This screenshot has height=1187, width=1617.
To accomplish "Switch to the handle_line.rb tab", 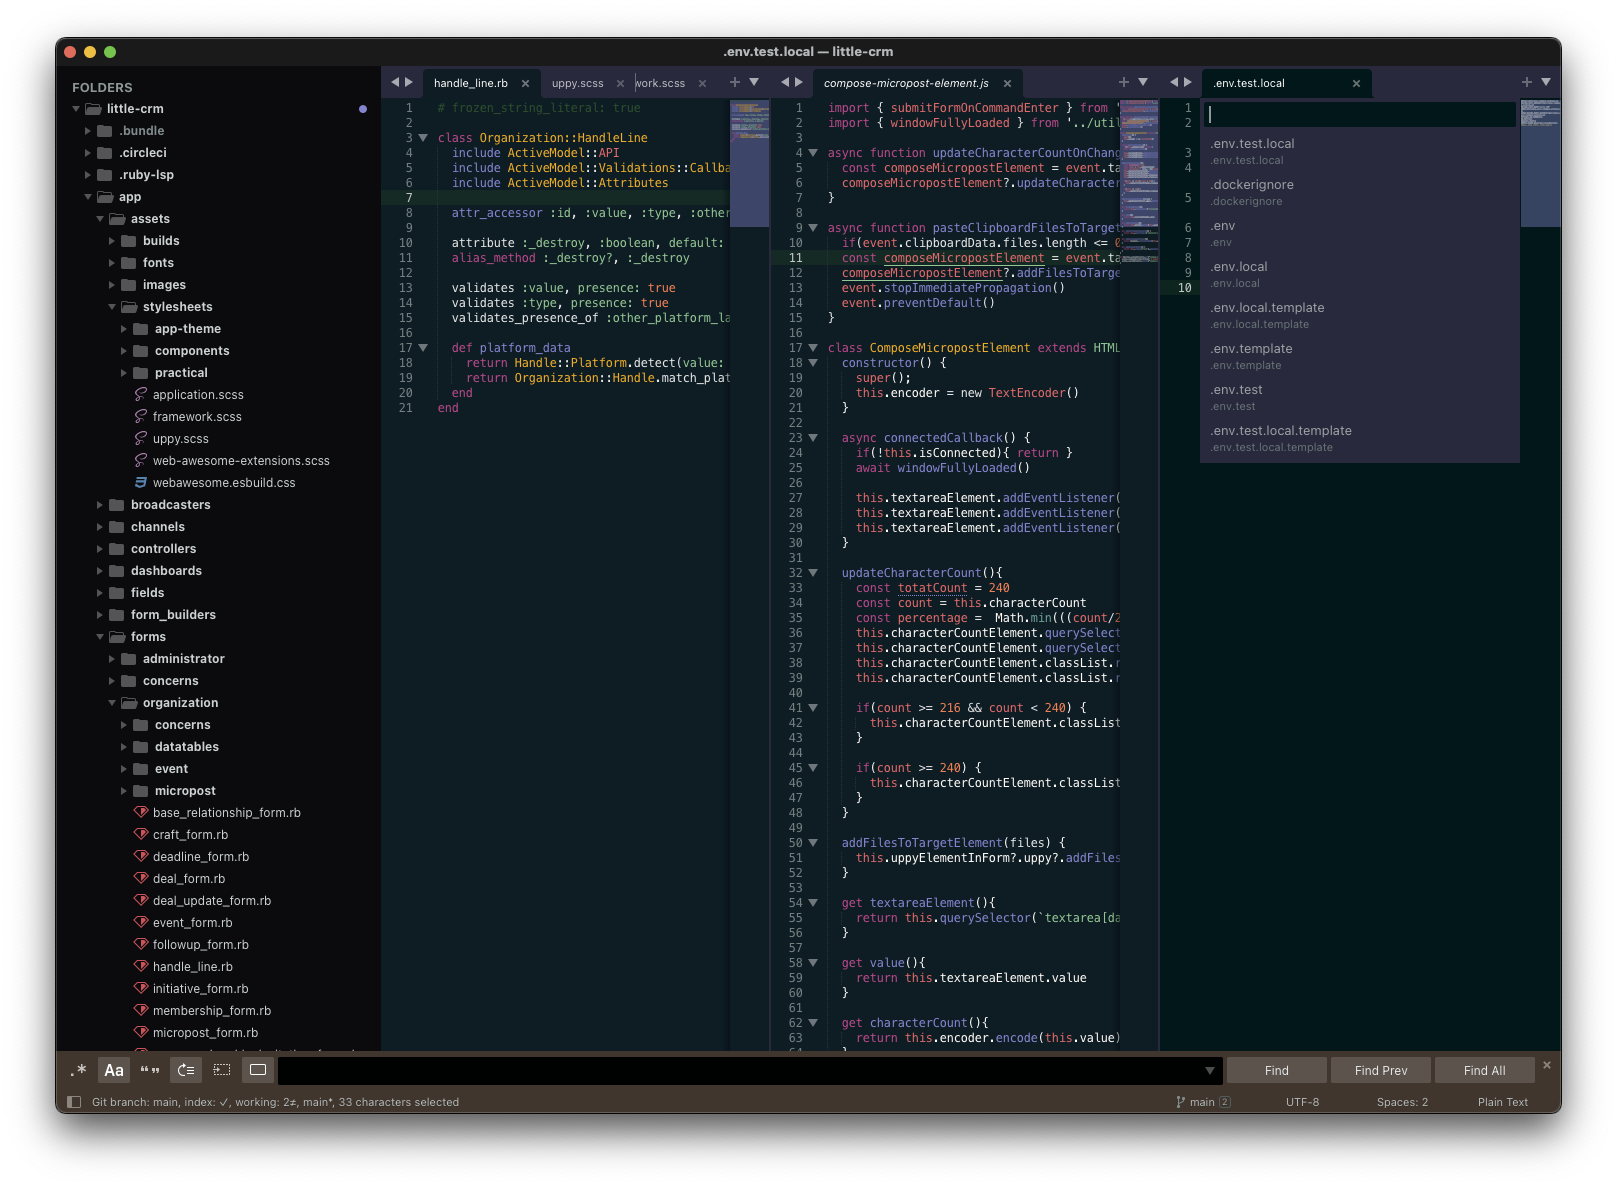I will 471,83.
